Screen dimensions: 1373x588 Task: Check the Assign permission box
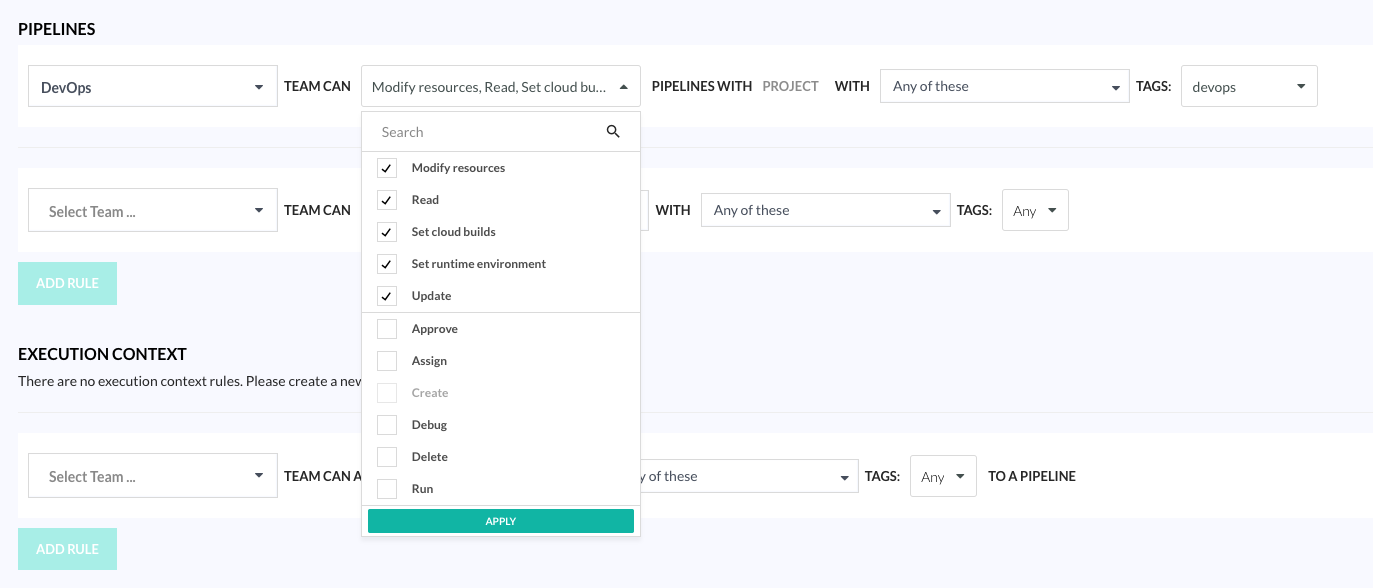tap(387, 361)
